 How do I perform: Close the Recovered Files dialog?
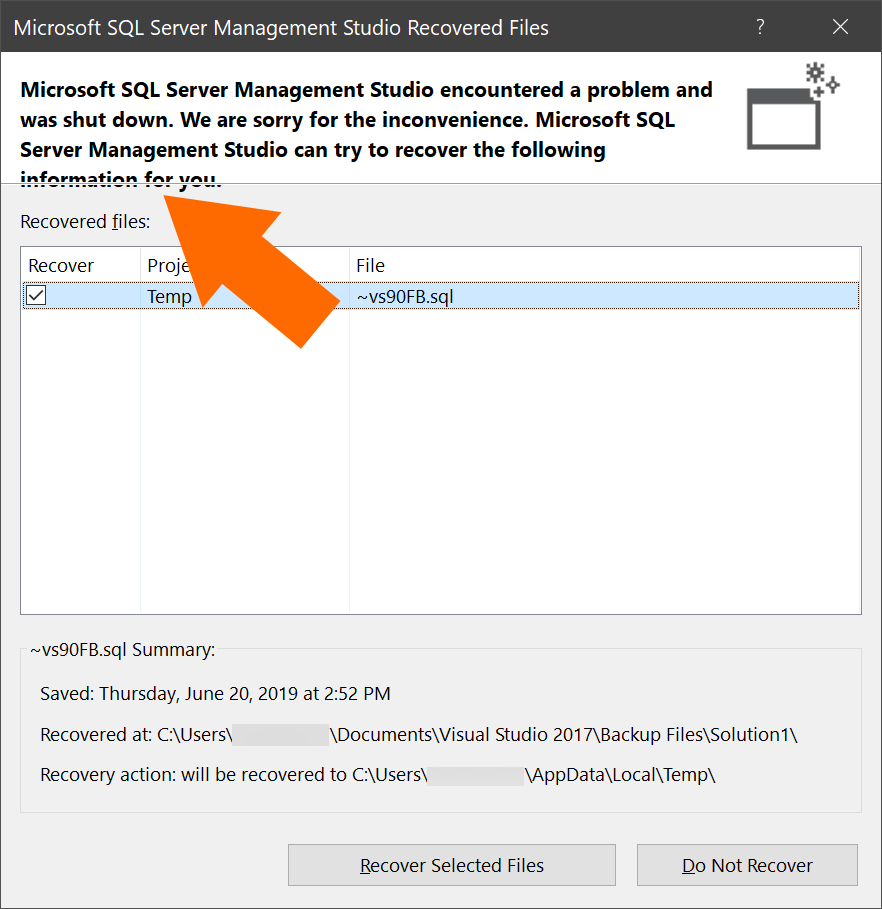coord(840,27)
